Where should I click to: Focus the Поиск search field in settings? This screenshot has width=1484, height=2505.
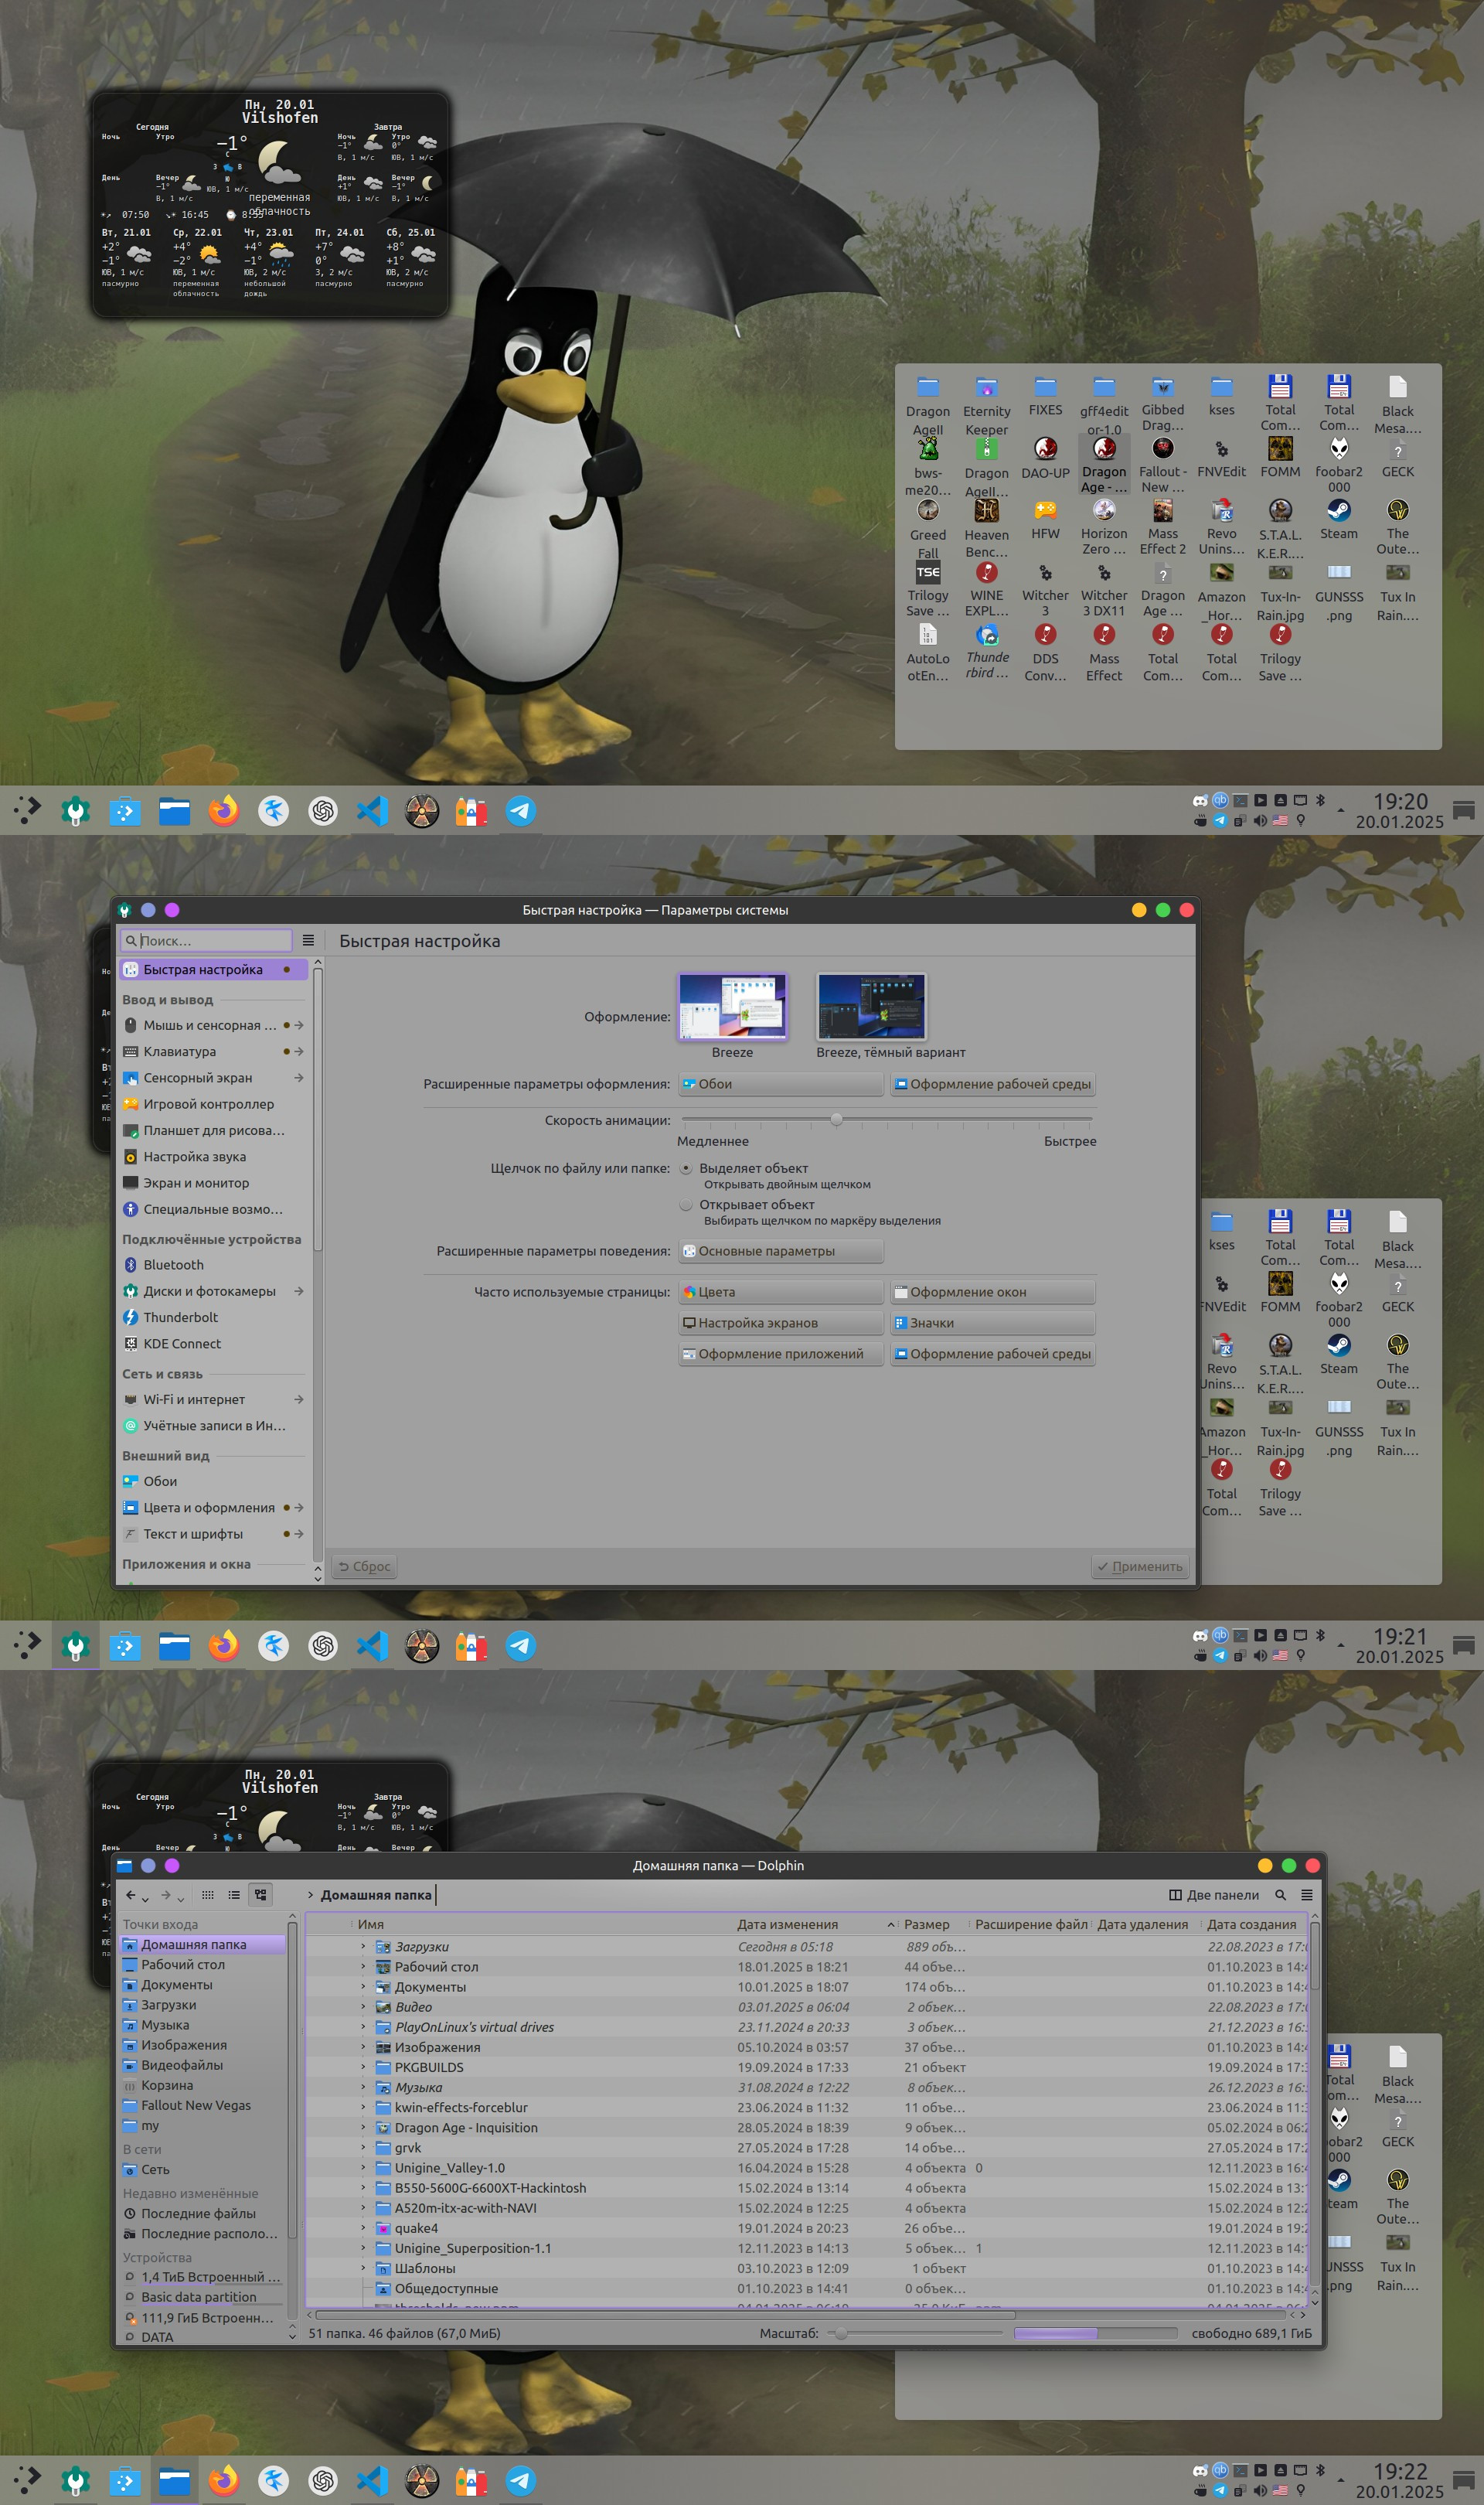click(x=207, y=940)
